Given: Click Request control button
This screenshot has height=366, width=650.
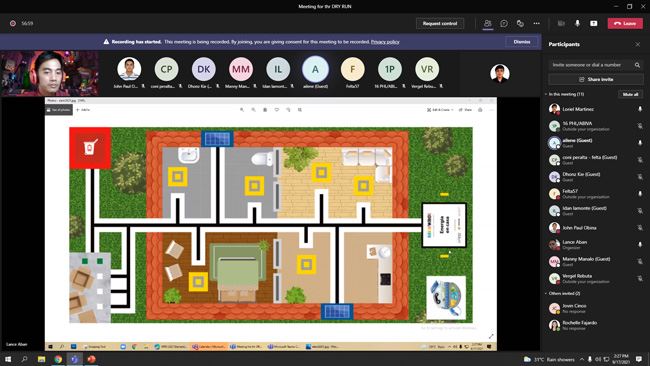Looking at the screenshot, I should click(x=440, y=24).
